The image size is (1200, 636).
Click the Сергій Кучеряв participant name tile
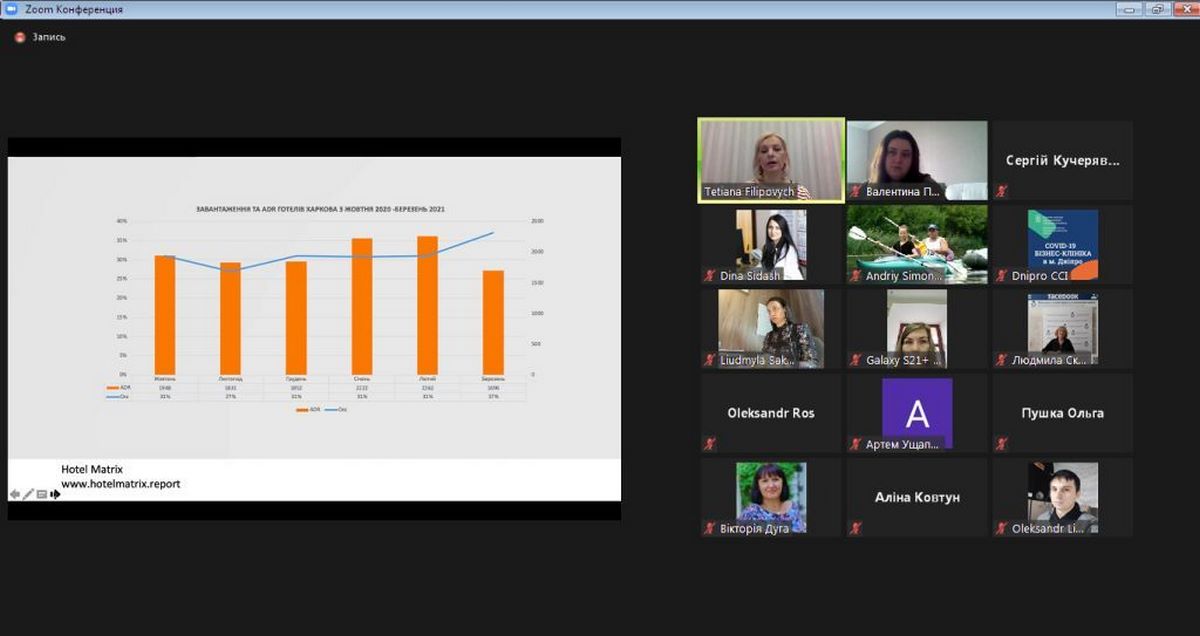click(1062, 160)
